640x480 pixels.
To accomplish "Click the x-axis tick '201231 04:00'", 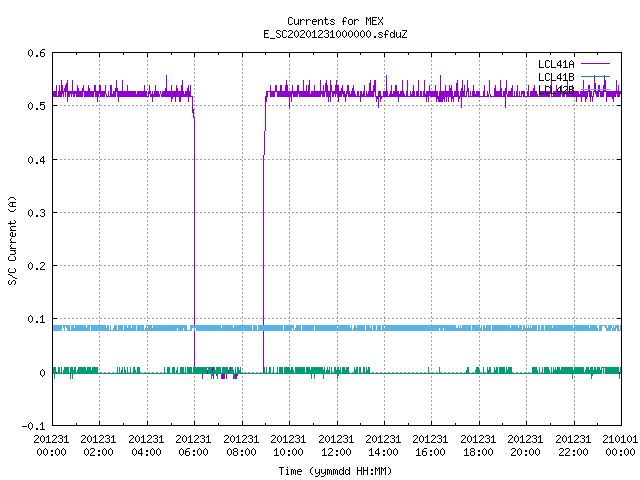I will point(146,446).
